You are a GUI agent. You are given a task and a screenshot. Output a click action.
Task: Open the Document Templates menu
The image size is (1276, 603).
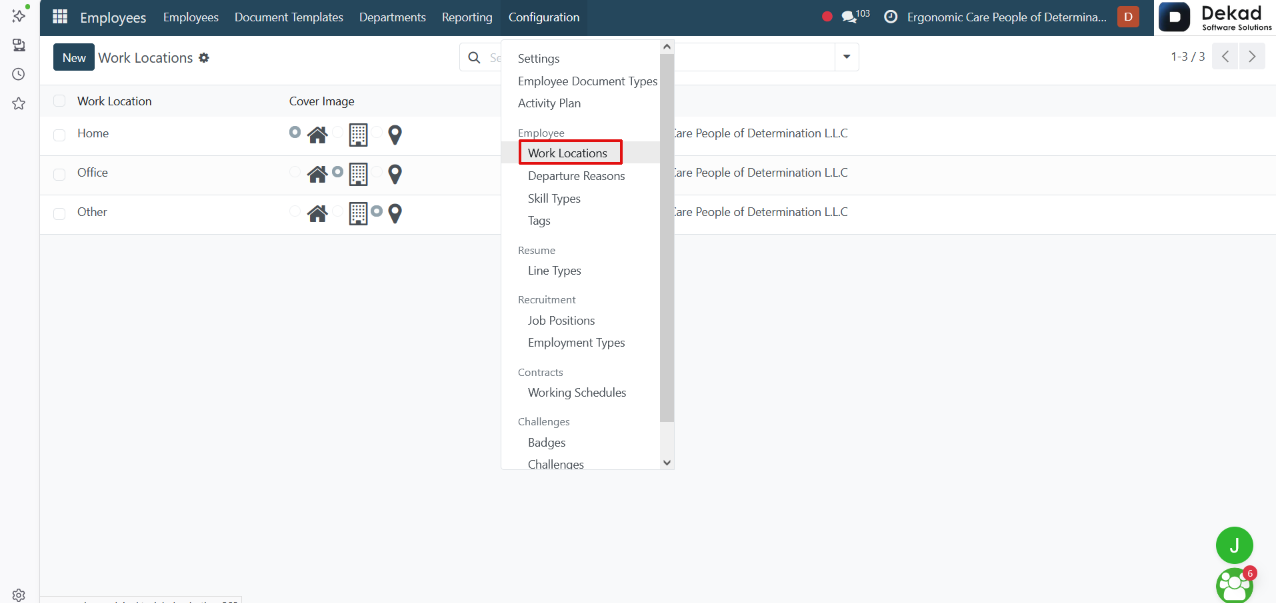point(289,17)
